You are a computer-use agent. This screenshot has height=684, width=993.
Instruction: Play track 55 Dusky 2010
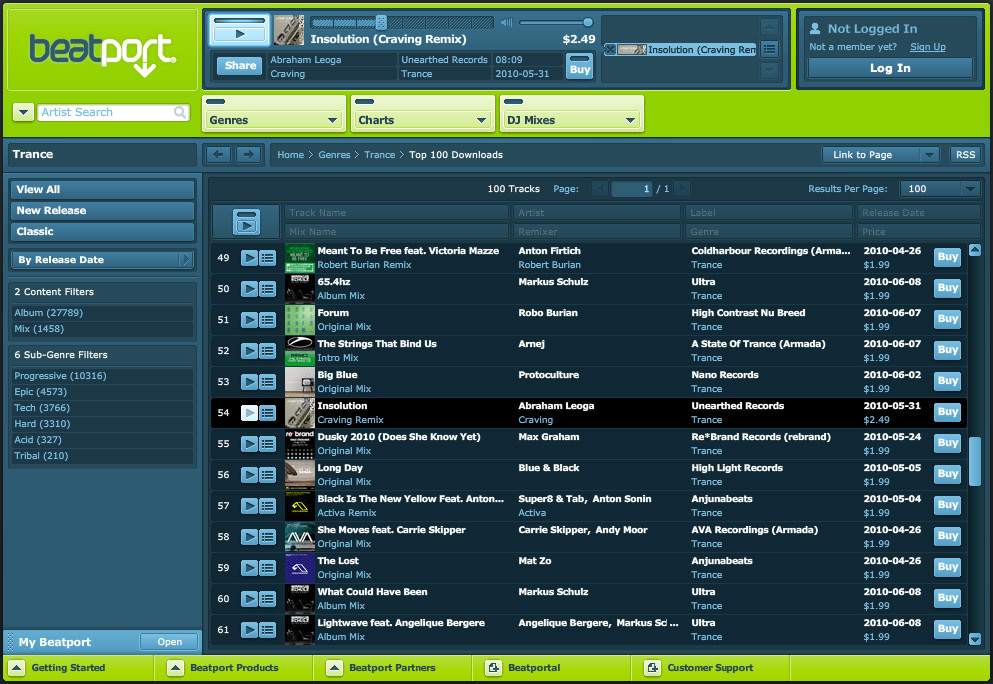pyautogui.click(x=250, y=444)
